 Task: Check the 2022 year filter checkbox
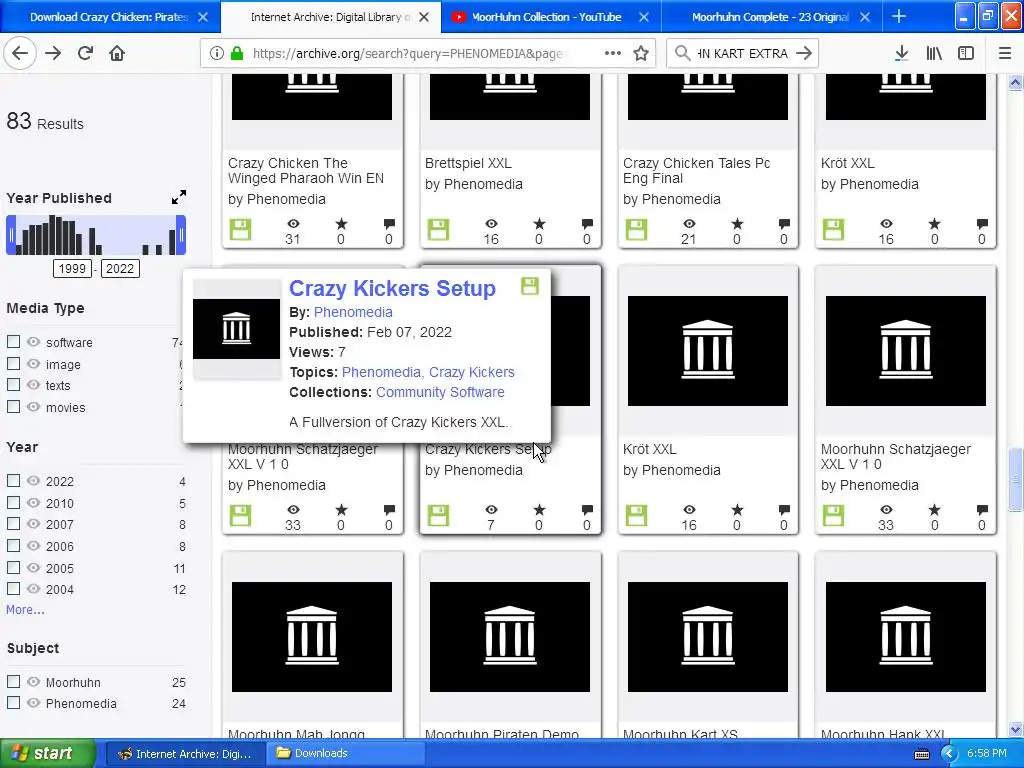(13, 481)
